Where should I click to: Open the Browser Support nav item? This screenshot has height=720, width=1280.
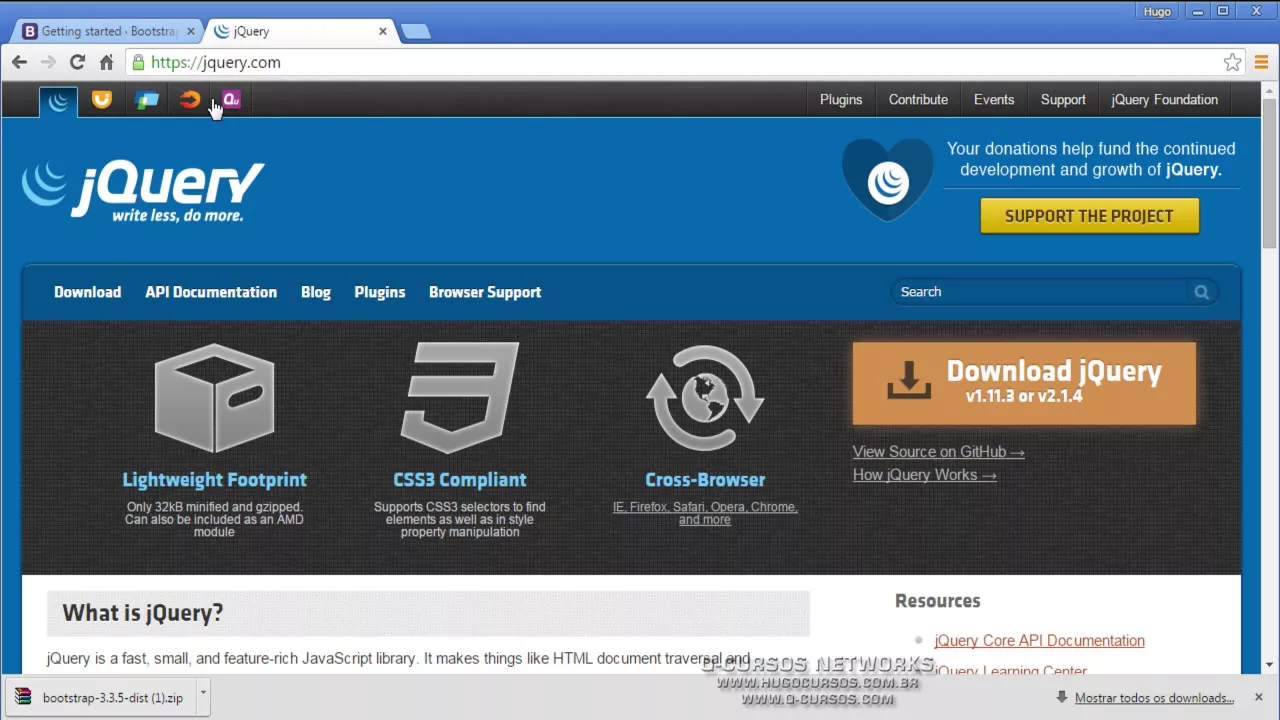point(485,292)
